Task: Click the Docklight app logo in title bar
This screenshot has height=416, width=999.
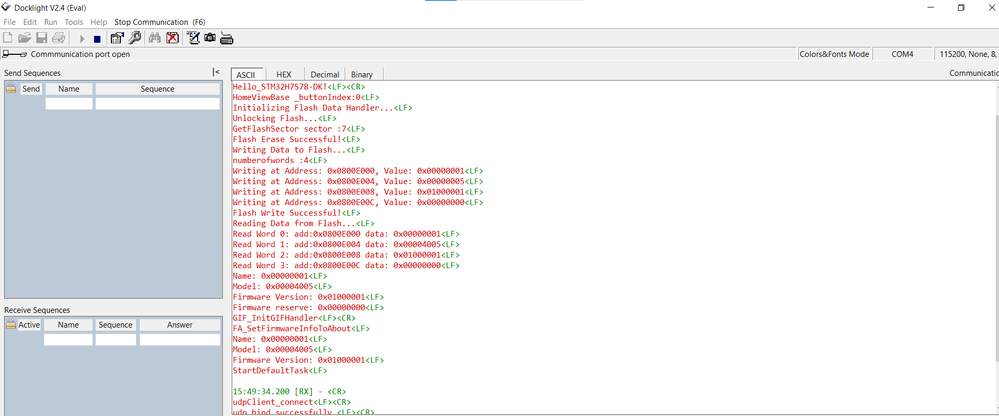Action: click(7, 7)
